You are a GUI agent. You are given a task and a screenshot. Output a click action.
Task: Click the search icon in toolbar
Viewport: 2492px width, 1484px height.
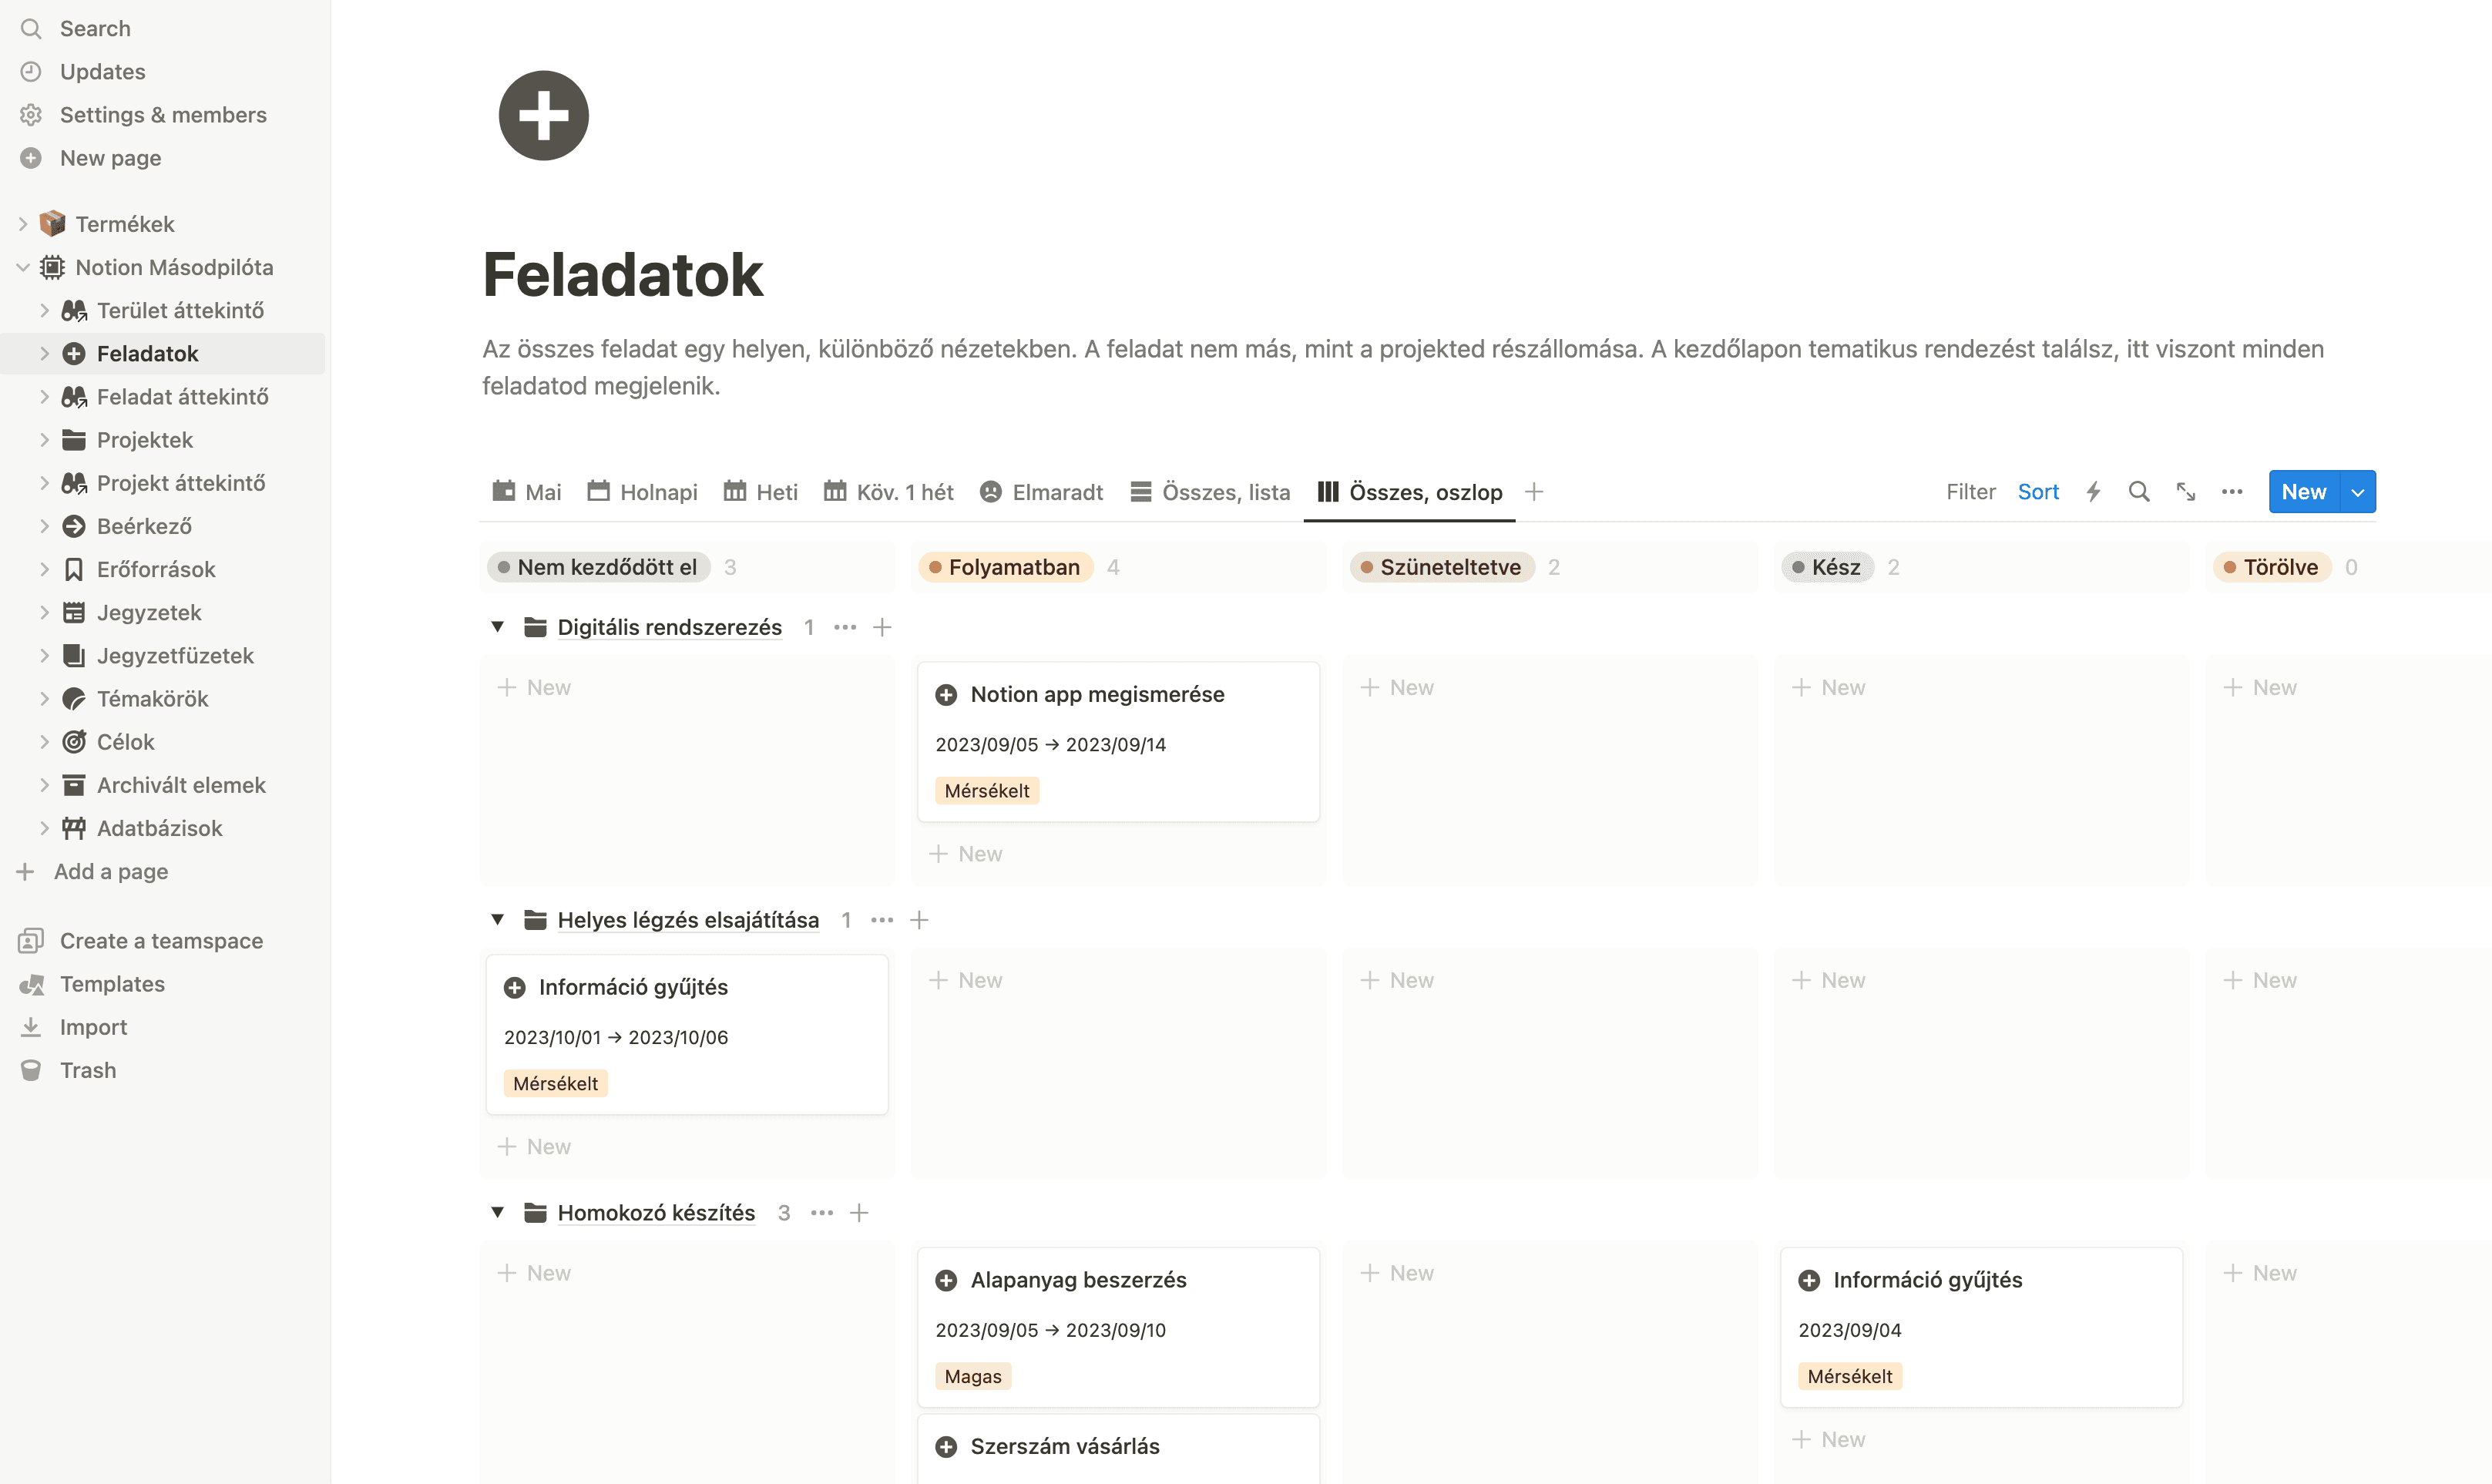tap(2139, 491)
